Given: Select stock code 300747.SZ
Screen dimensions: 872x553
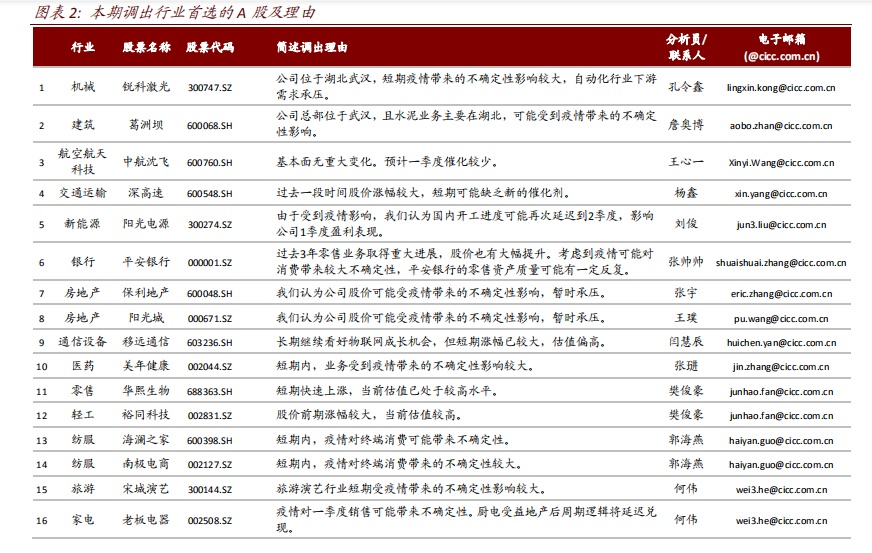Looking at the screenshot, I should click(x=210, y=88).
